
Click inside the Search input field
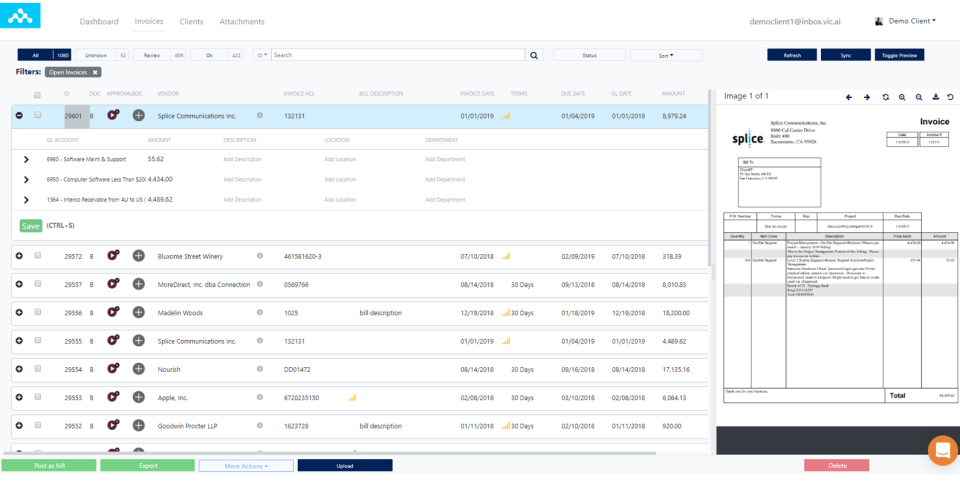[398, 55]
